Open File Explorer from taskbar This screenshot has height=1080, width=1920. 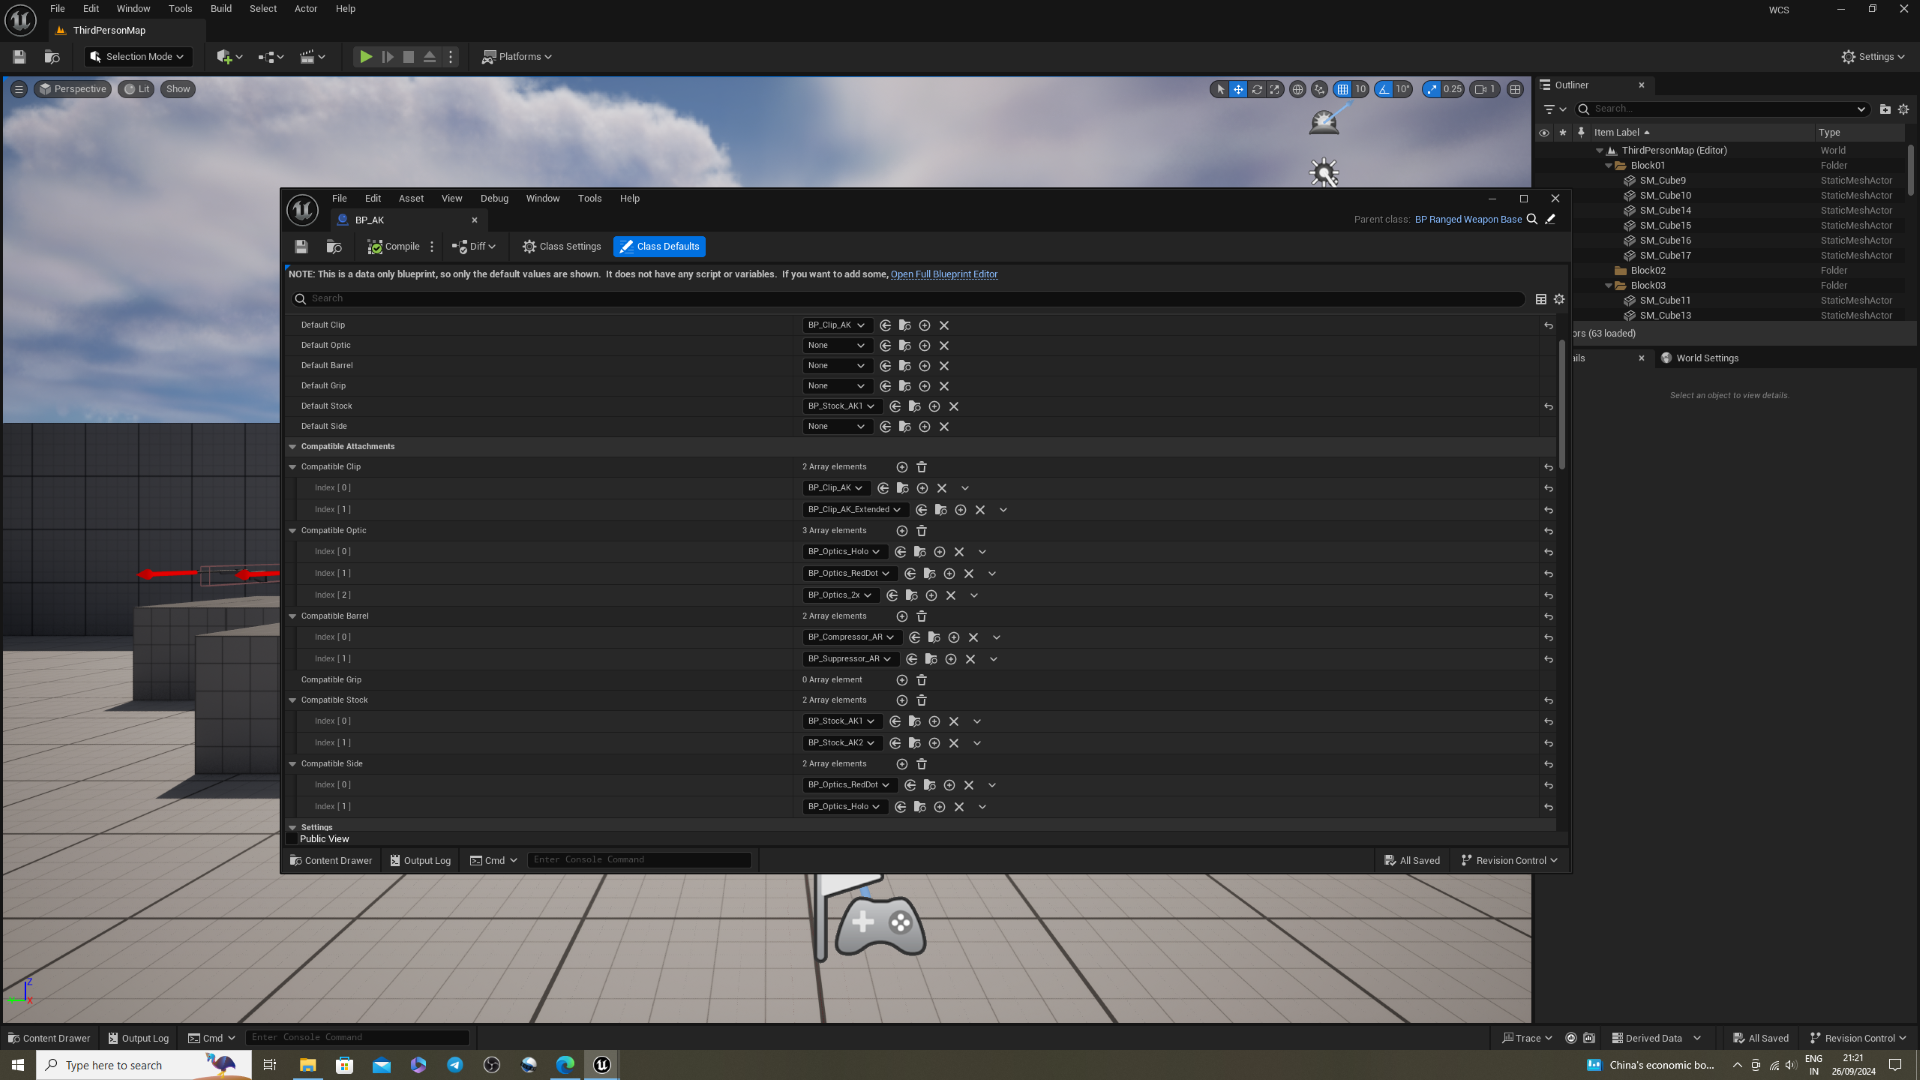(x=307, y=1065)
